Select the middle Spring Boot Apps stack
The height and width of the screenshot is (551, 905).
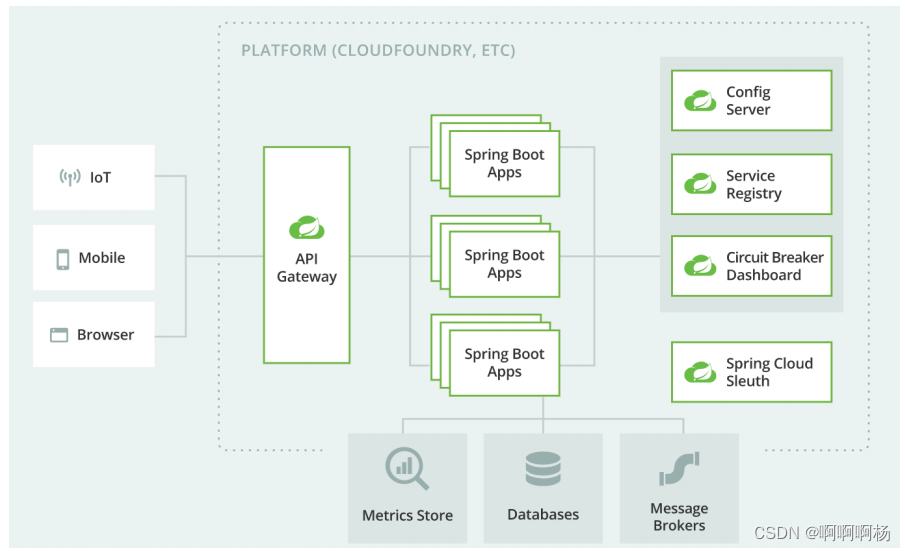495,256
